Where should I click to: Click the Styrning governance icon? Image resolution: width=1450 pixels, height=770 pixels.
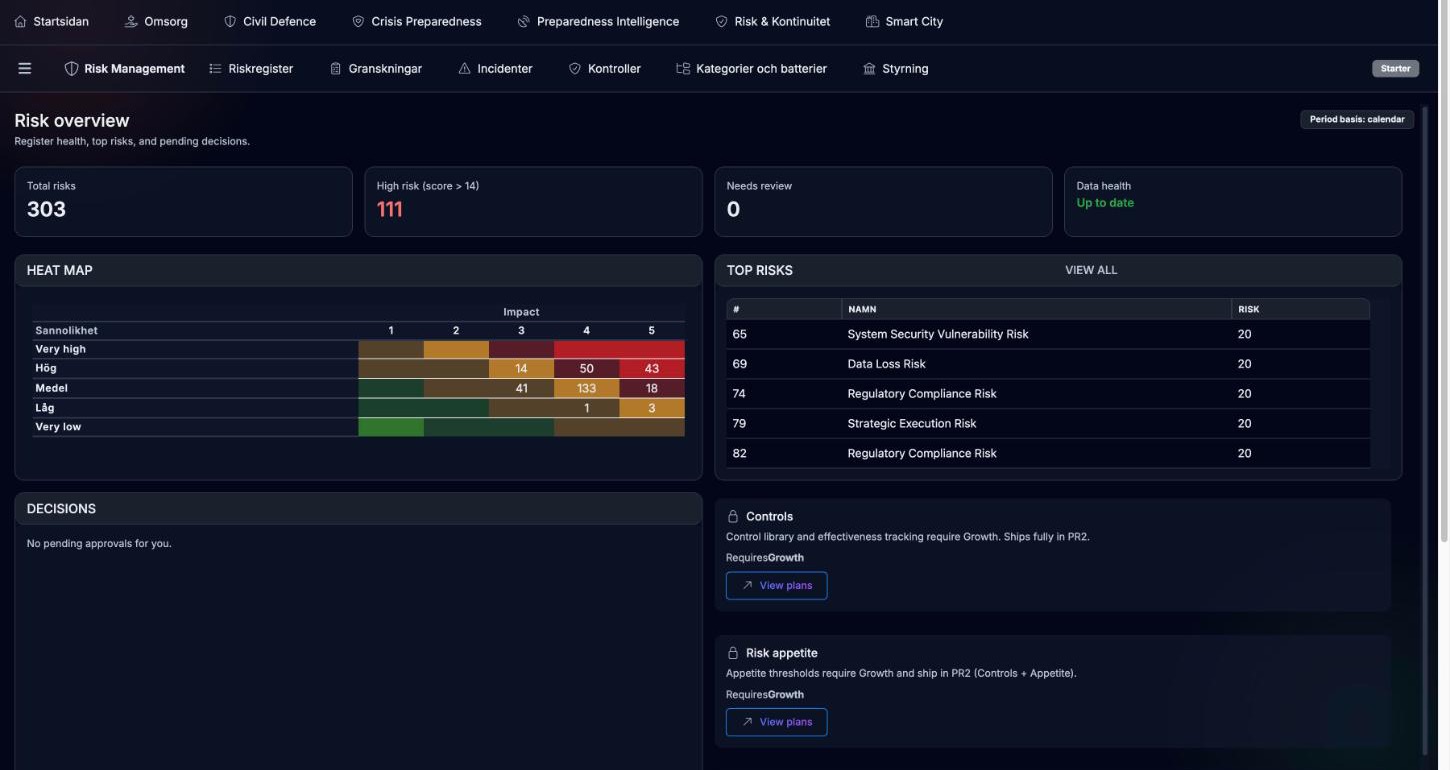click(x=869, y=69)
